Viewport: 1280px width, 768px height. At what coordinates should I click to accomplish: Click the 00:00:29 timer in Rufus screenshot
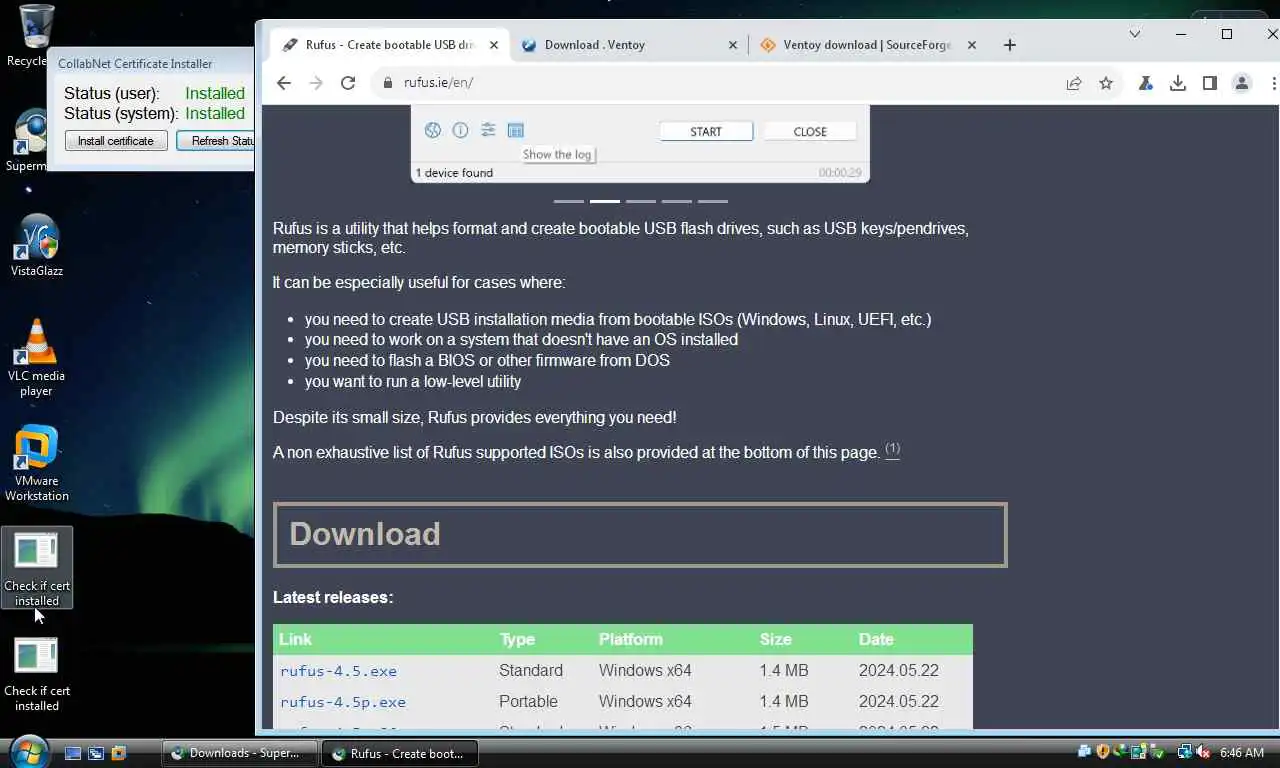click(840, 173)
